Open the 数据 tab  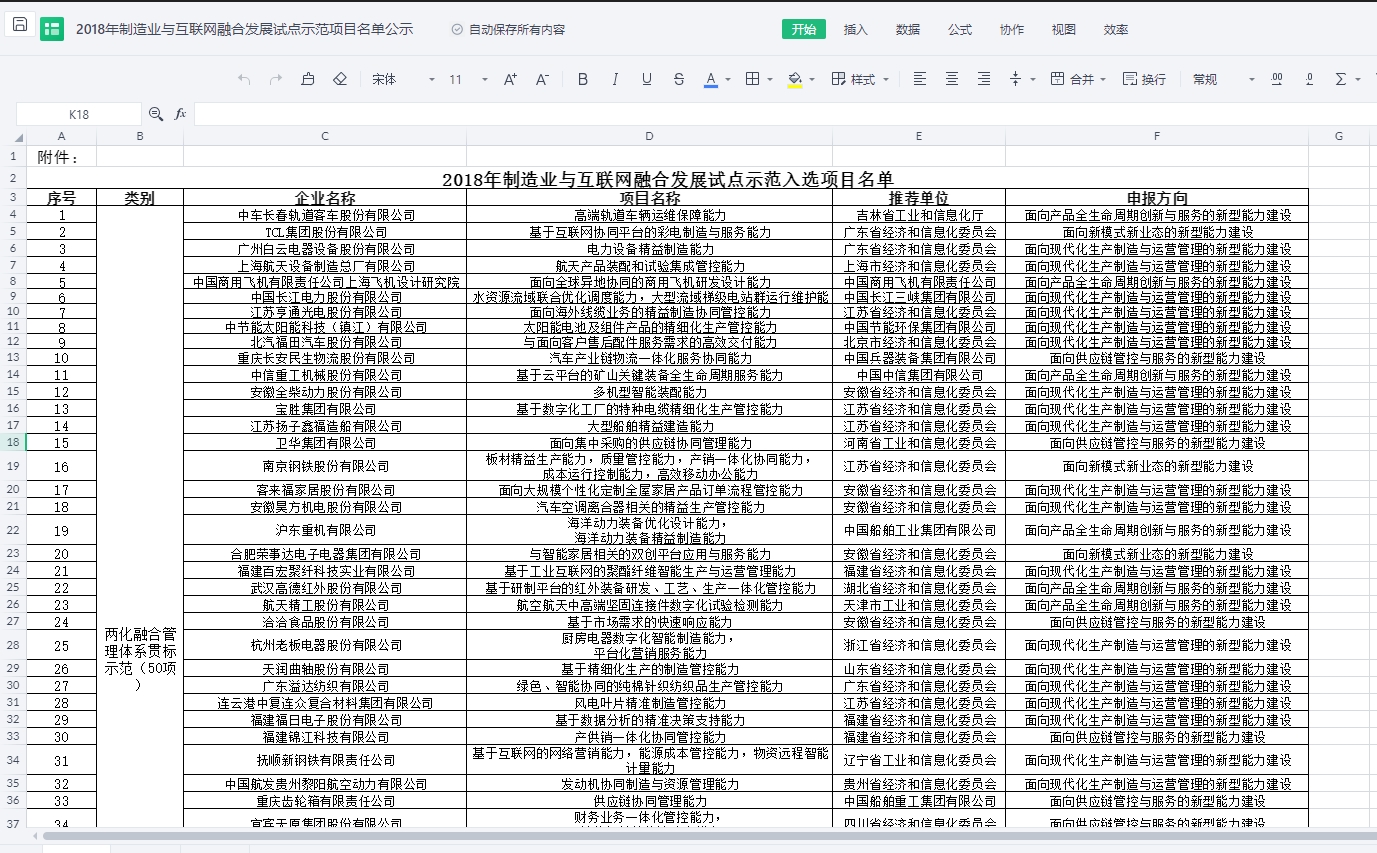pos(908,30)
